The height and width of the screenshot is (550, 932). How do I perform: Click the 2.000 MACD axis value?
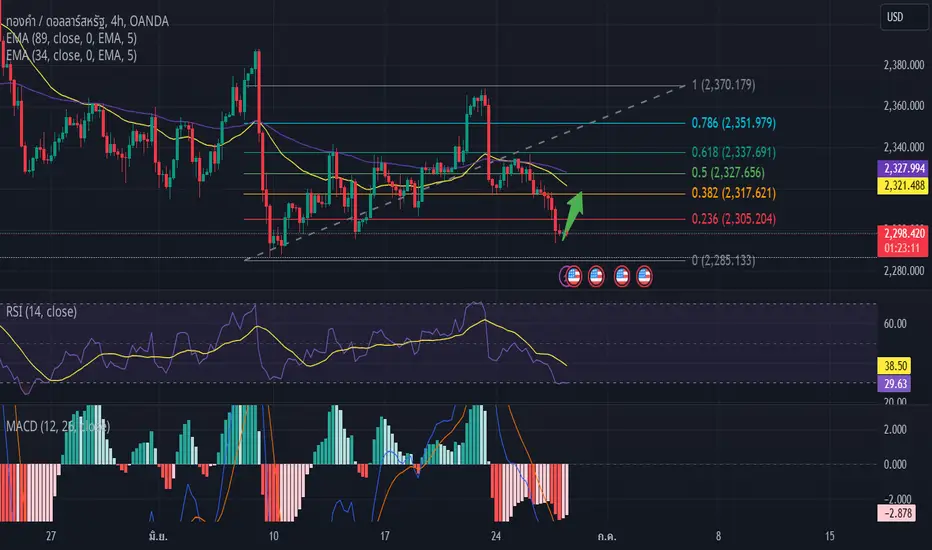(895, 429)
